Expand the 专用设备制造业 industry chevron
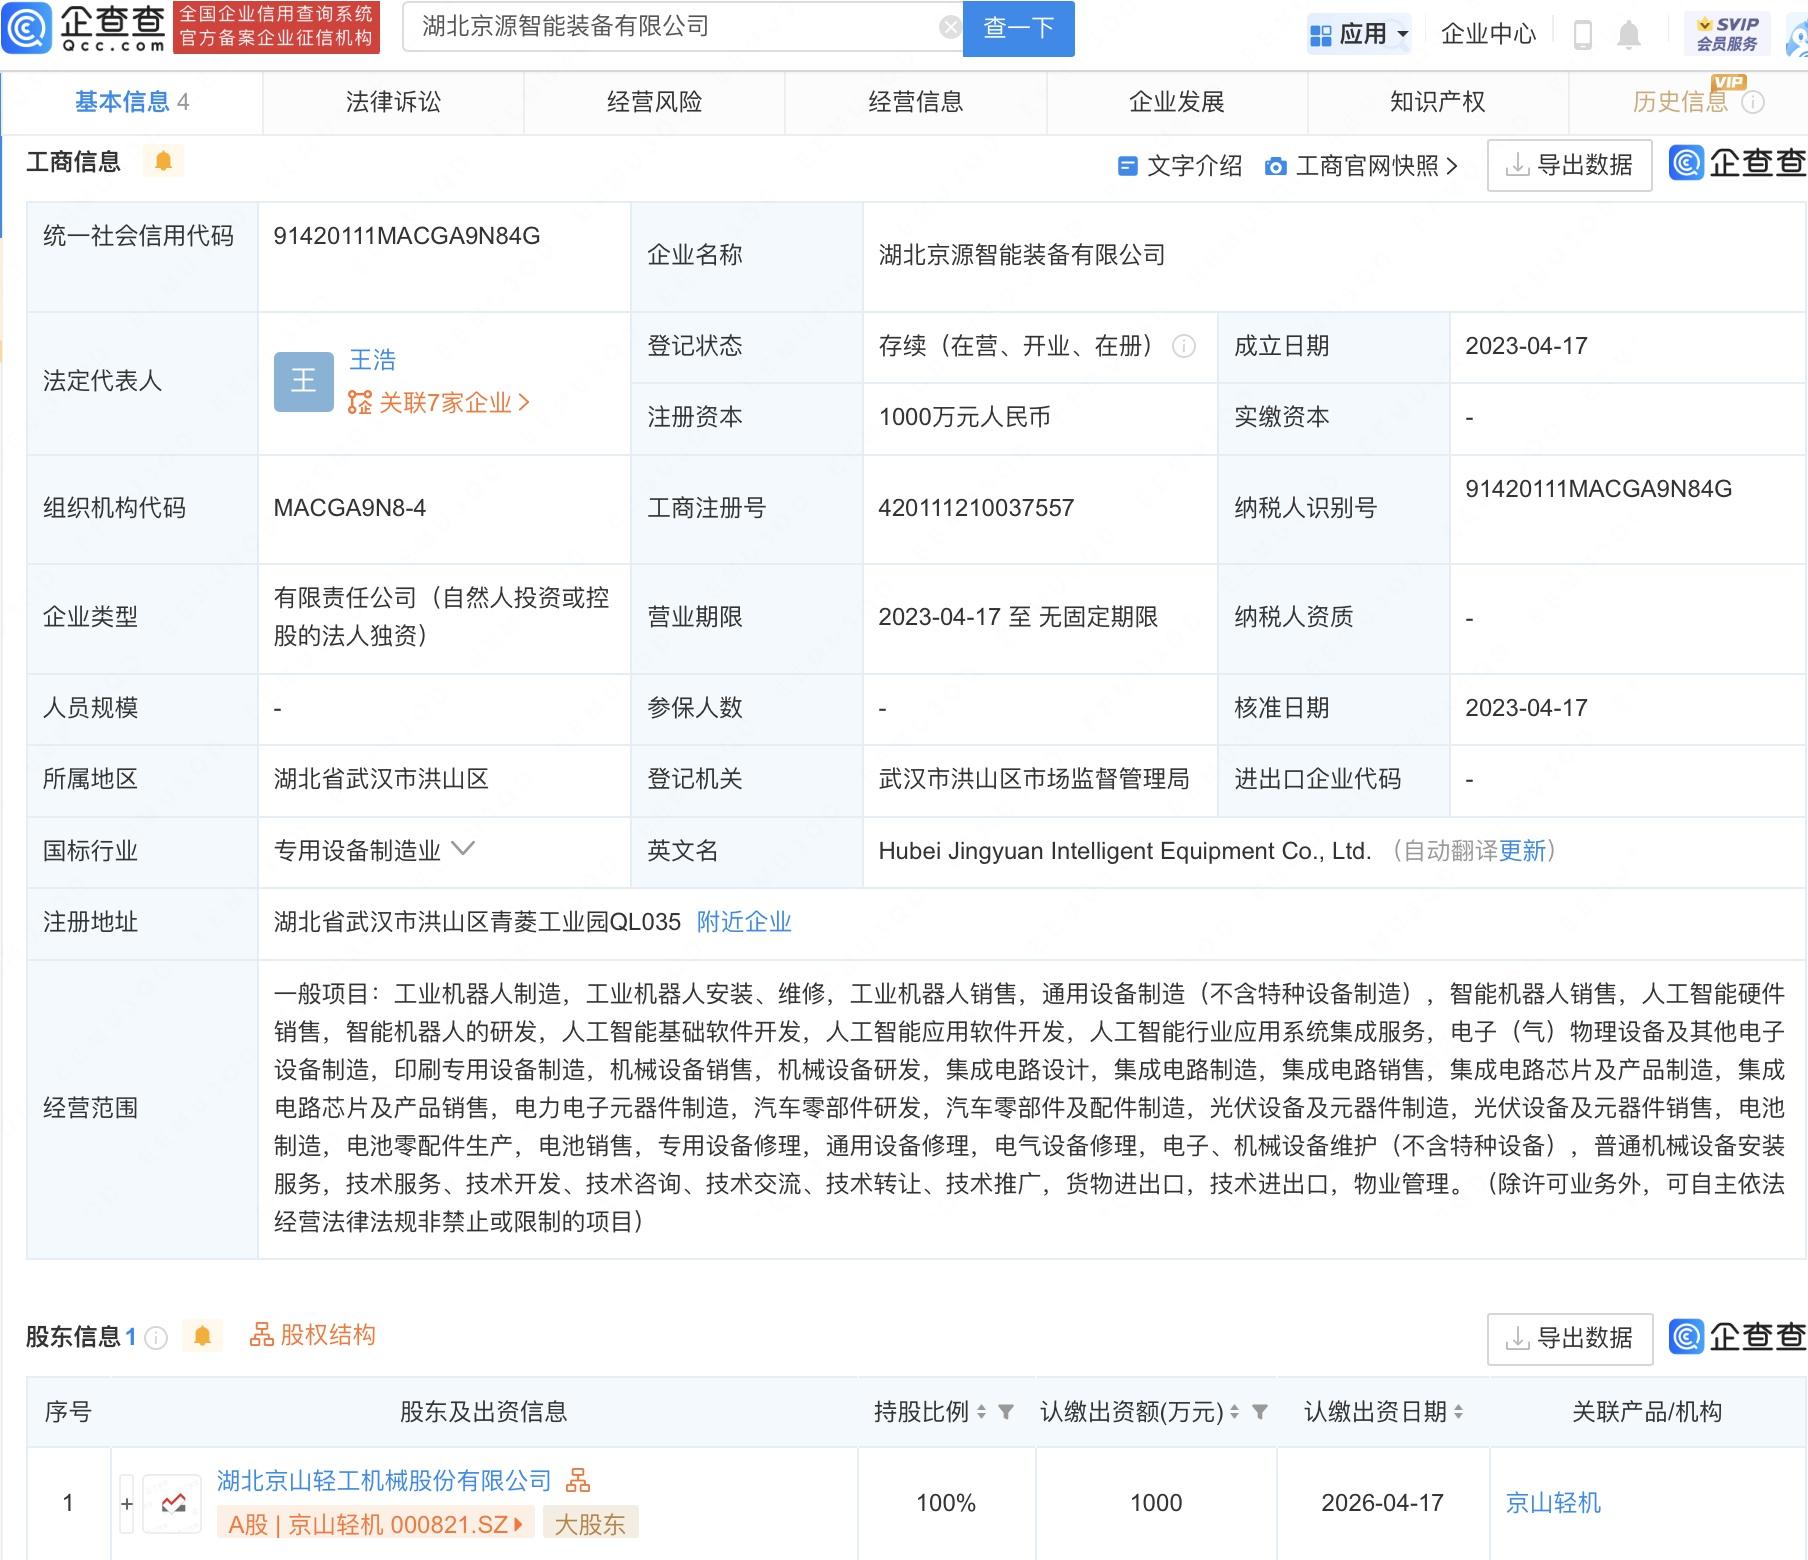The height and width of the screenshot is (1560, 1808). click(x=463, y=849)
